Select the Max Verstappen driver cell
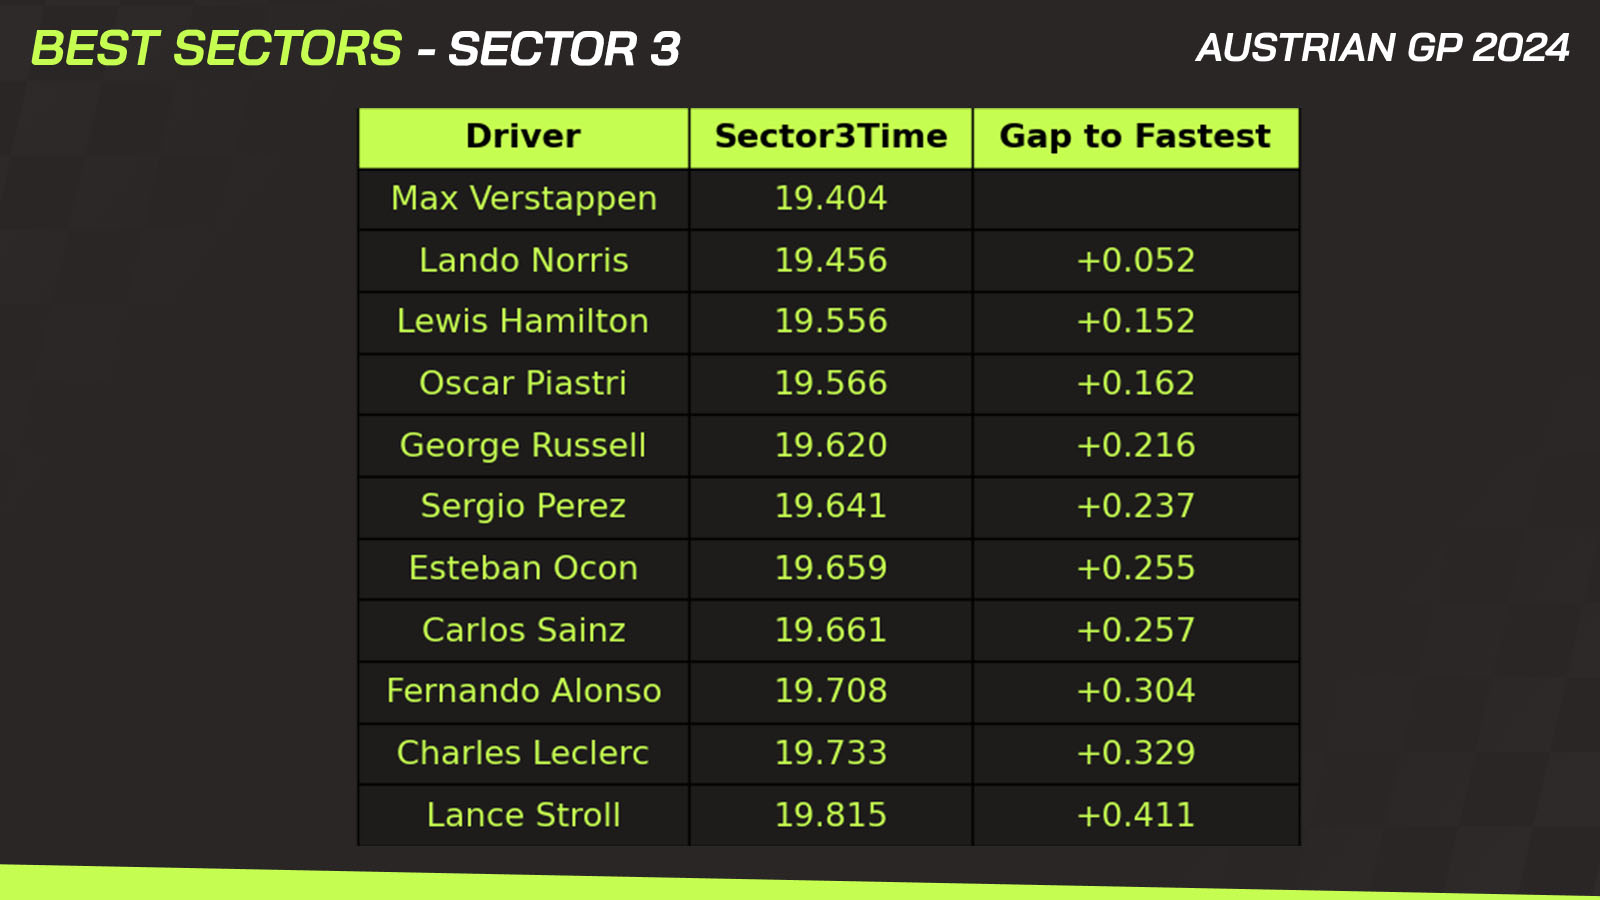Screen dimensions: 1600x900 pyautogui.click(x=523, y=199)
